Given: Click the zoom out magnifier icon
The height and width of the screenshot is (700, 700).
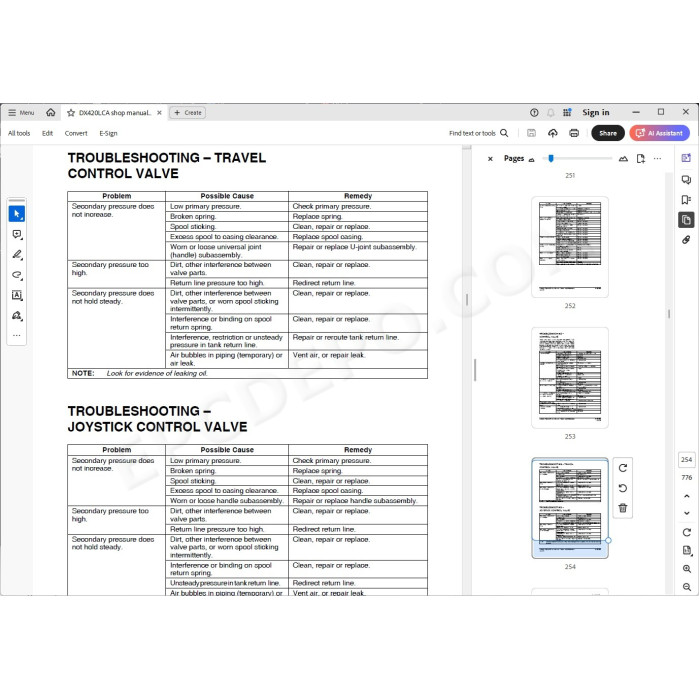Looking at the screenshot, I should click(687, 587).
